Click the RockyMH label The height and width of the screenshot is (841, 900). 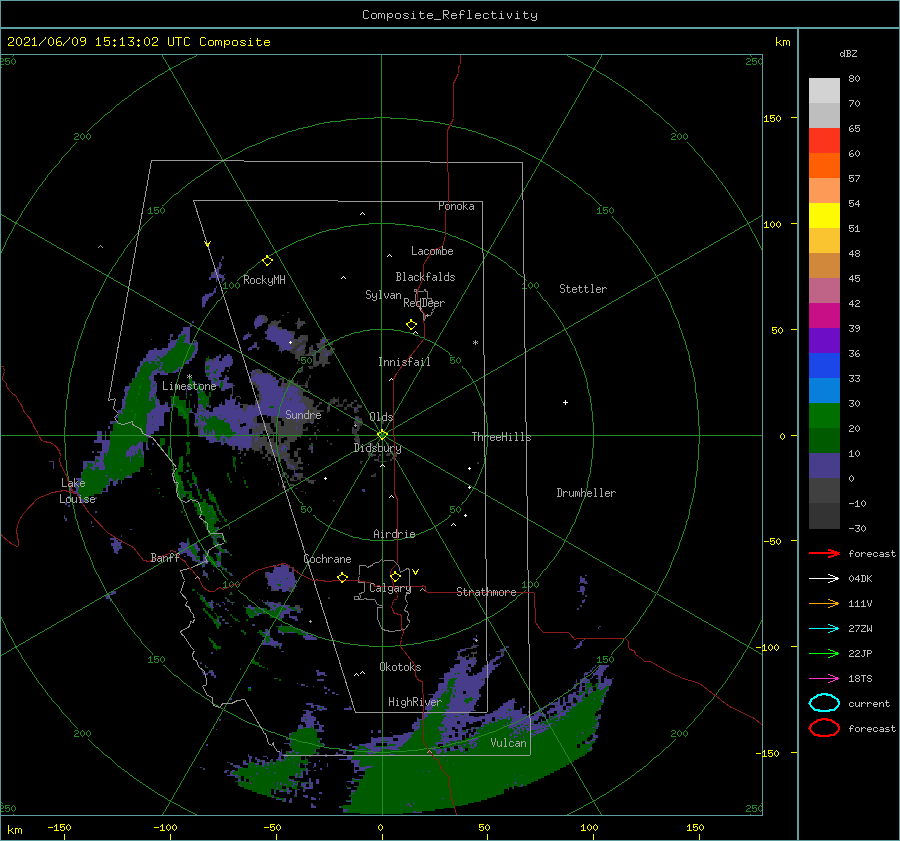(264, 280)
